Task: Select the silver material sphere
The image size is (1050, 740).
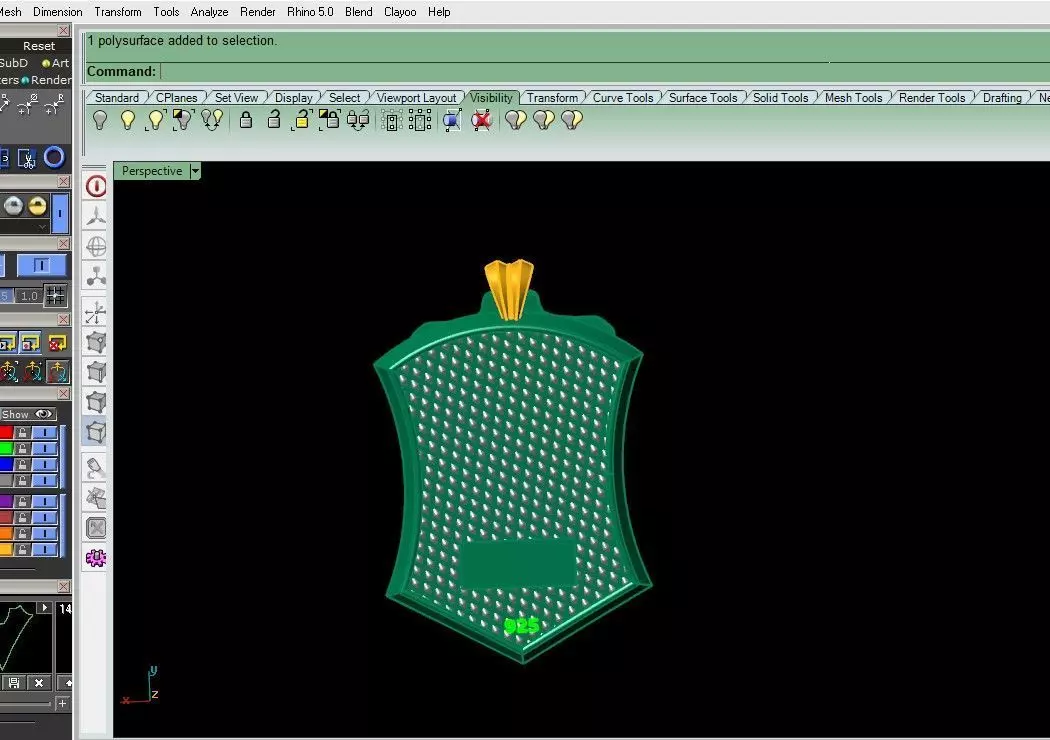Action: (13, 206)
